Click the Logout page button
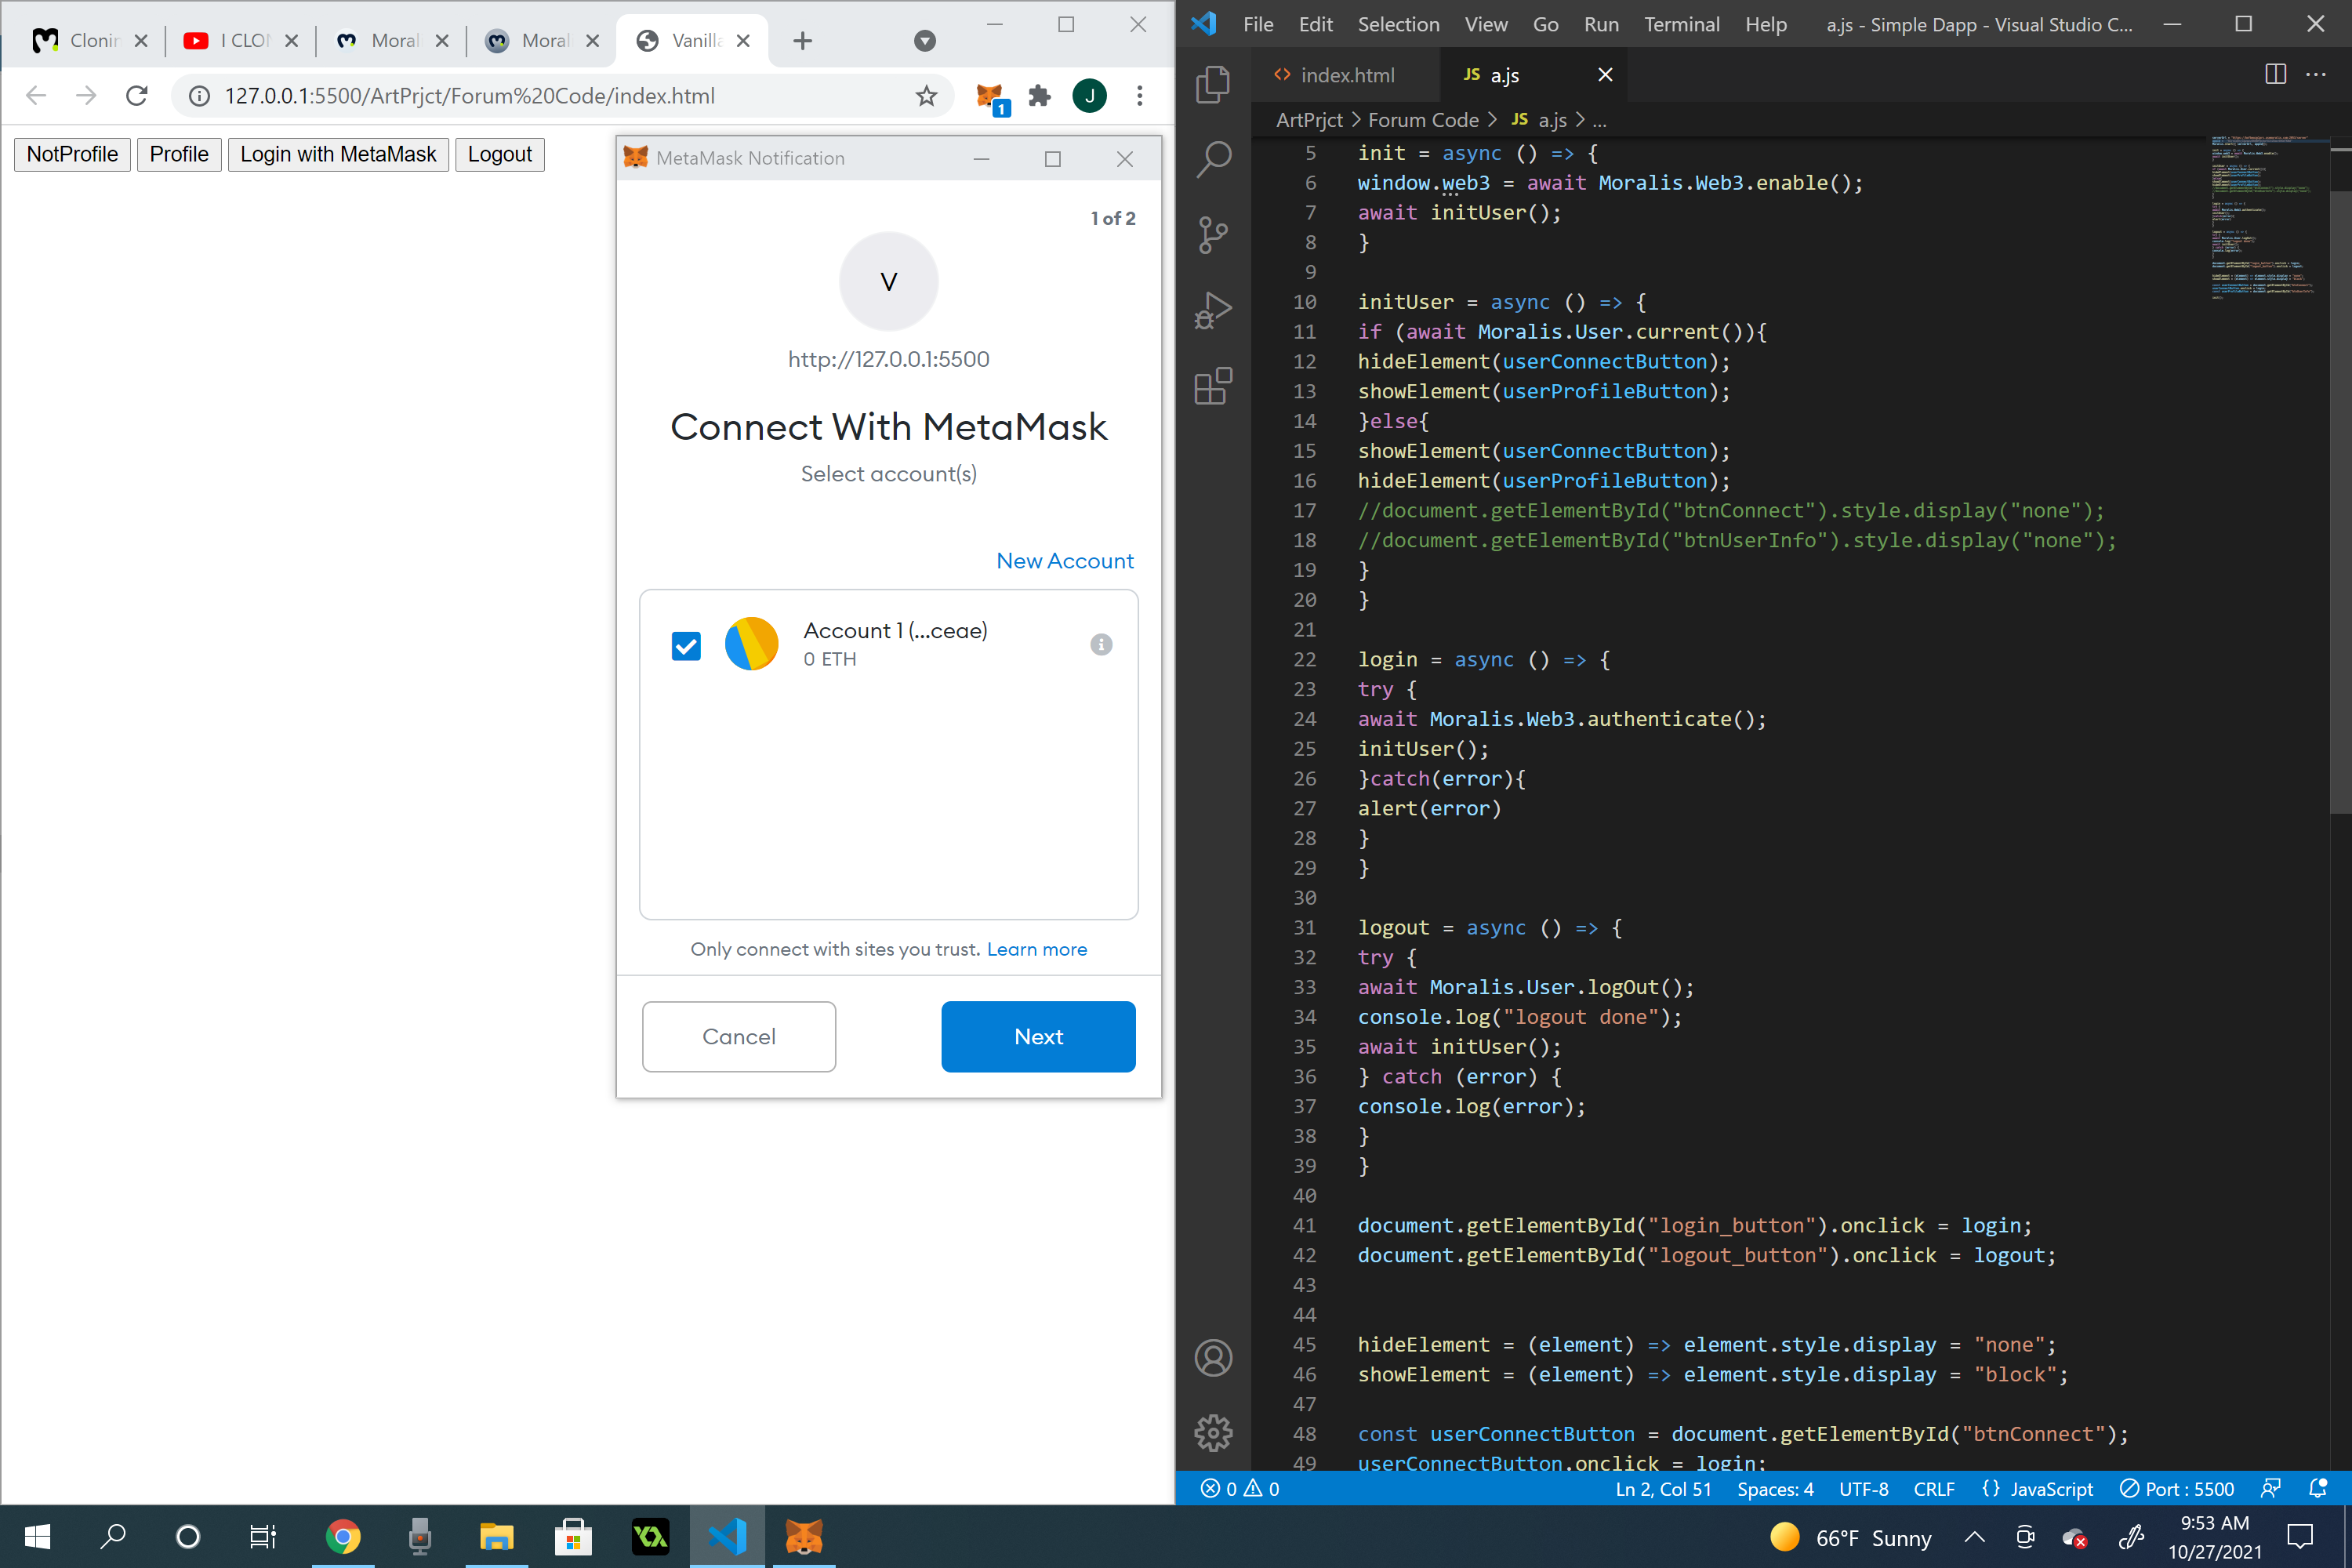Image resolution: width=2352 pixels, height=1568 pixels. point(500,154)
